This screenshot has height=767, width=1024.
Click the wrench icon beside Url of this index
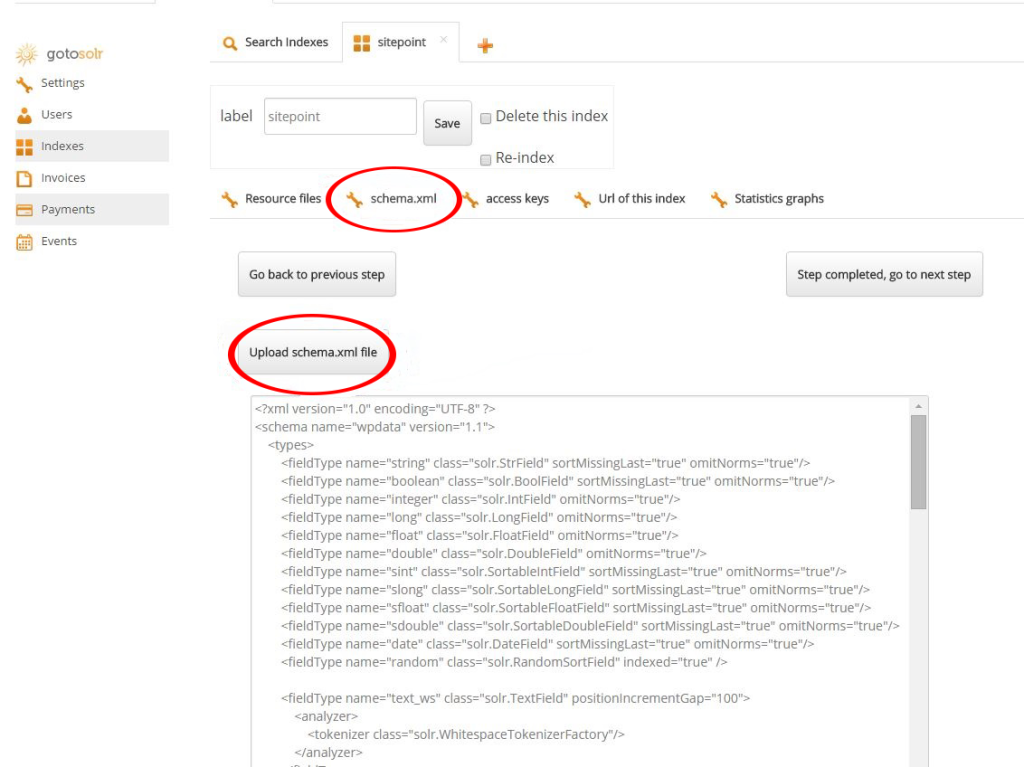582,199
